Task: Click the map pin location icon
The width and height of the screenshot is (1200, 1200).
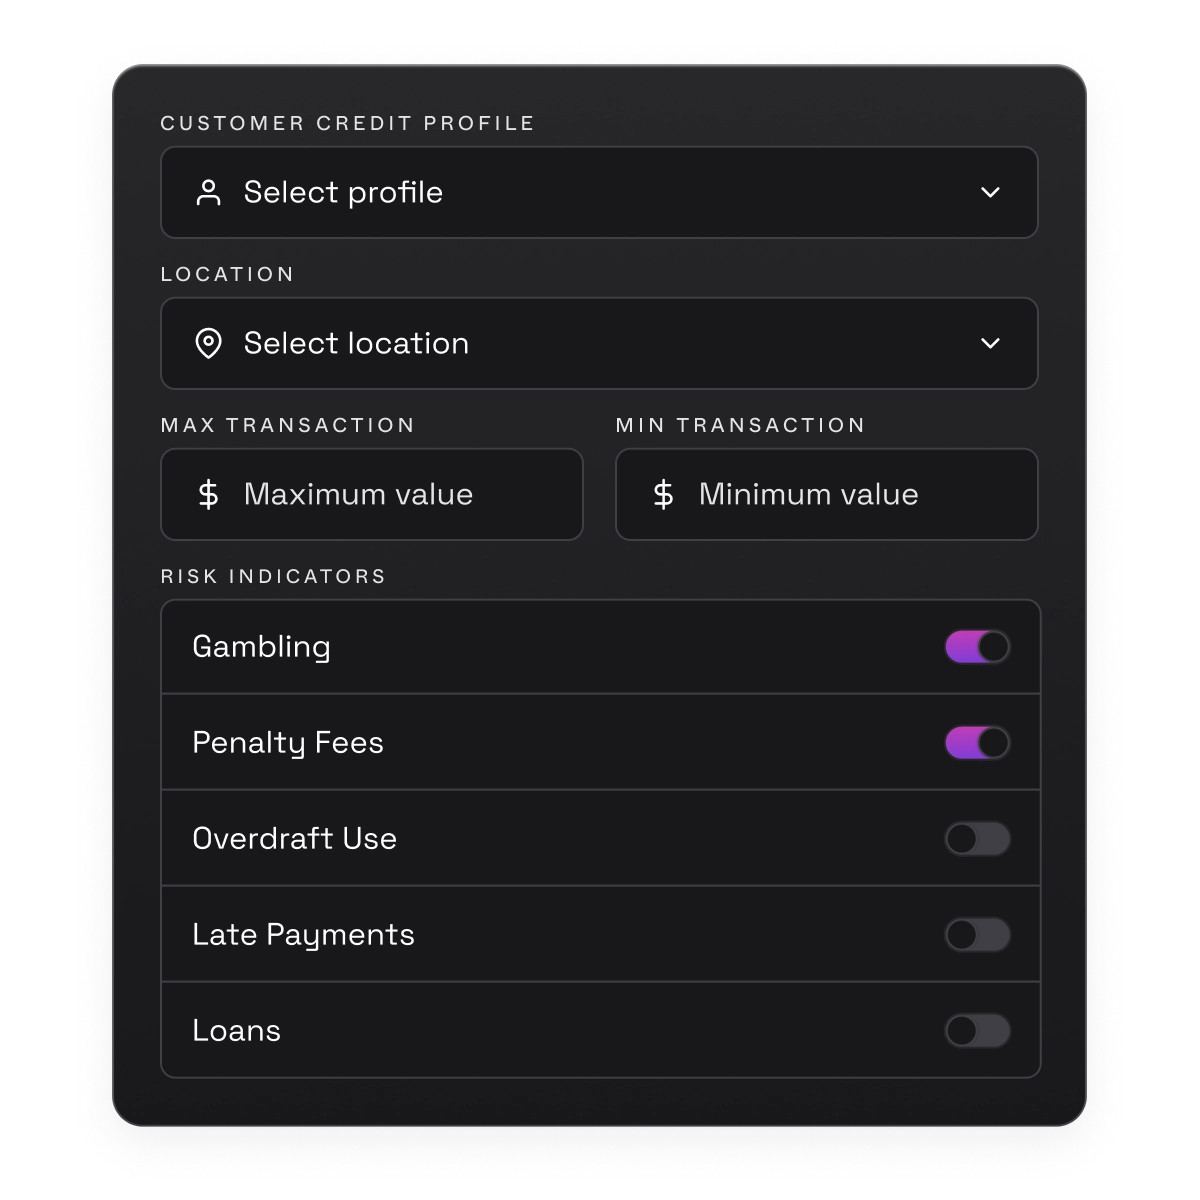Action: click(208, 344)
